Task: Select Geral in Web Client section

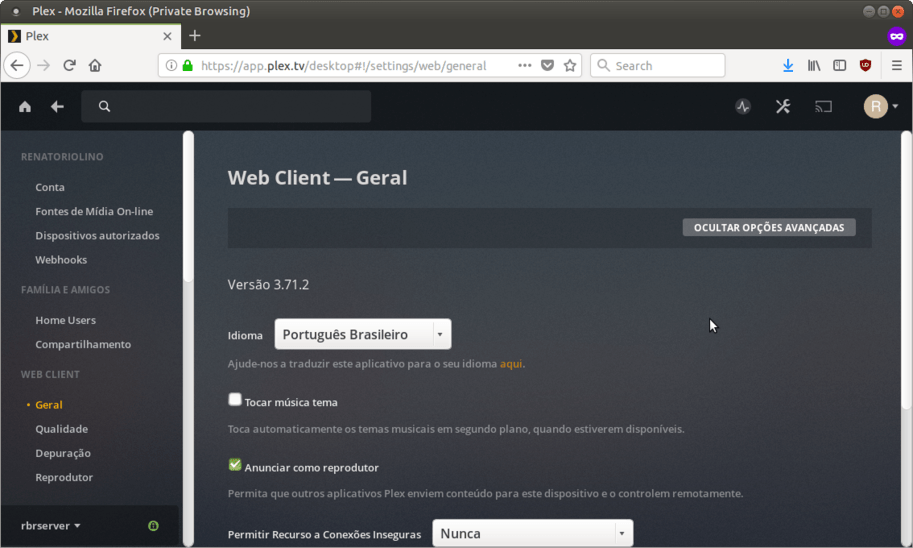Action: (x=48, y=405)
